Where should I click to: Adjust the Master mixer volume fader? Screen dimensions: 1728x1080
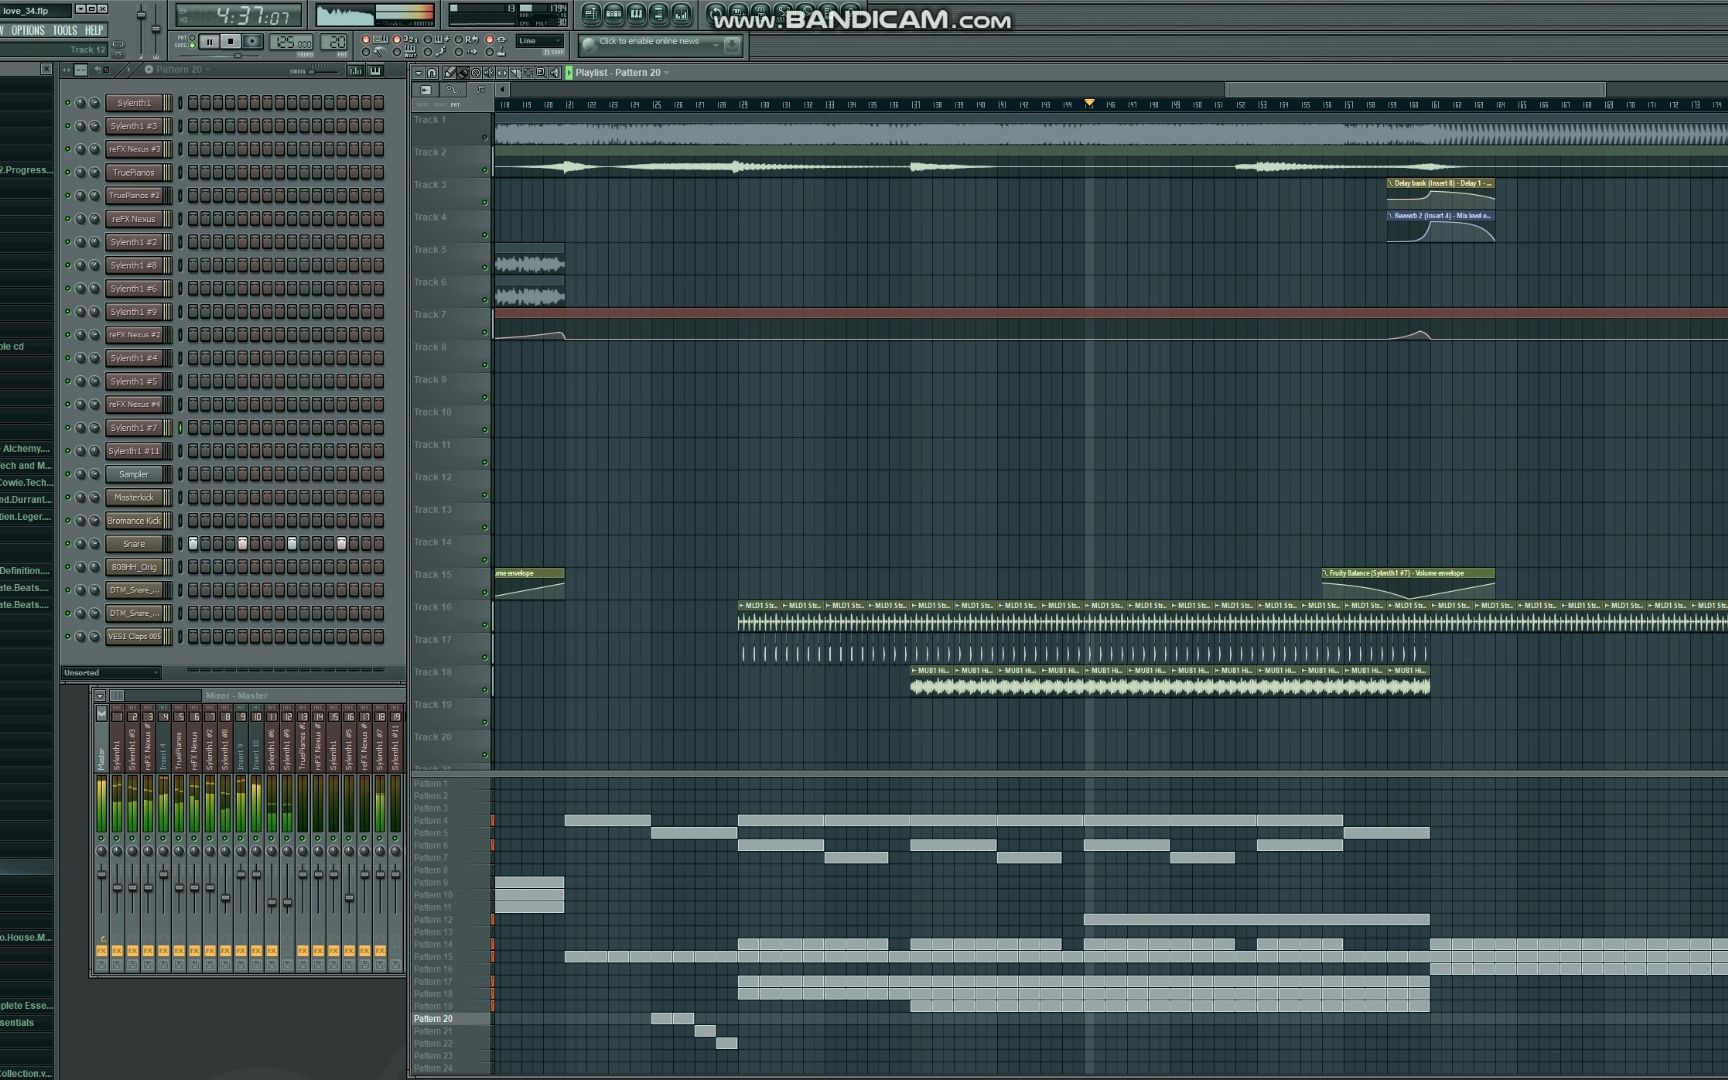(101, 874)
